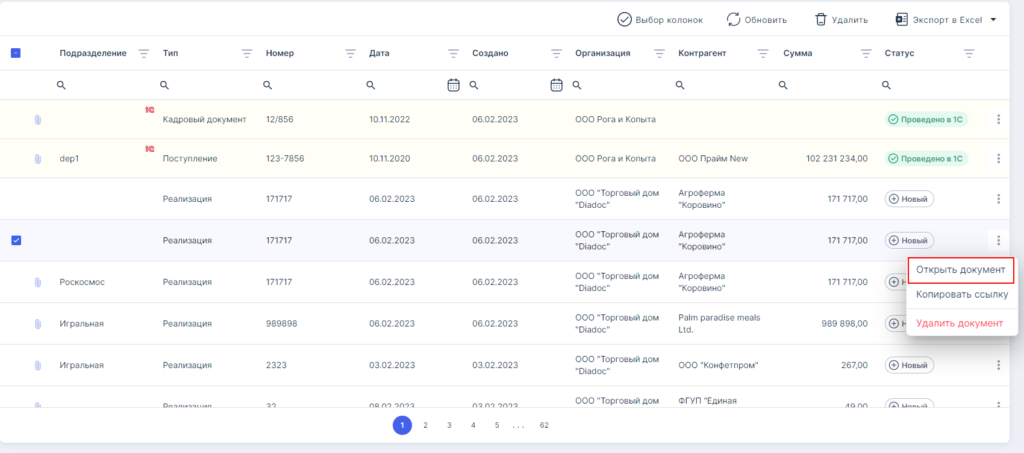Click search field under Тип column
The image size is (1024, 453).
(x=208, y=85)
